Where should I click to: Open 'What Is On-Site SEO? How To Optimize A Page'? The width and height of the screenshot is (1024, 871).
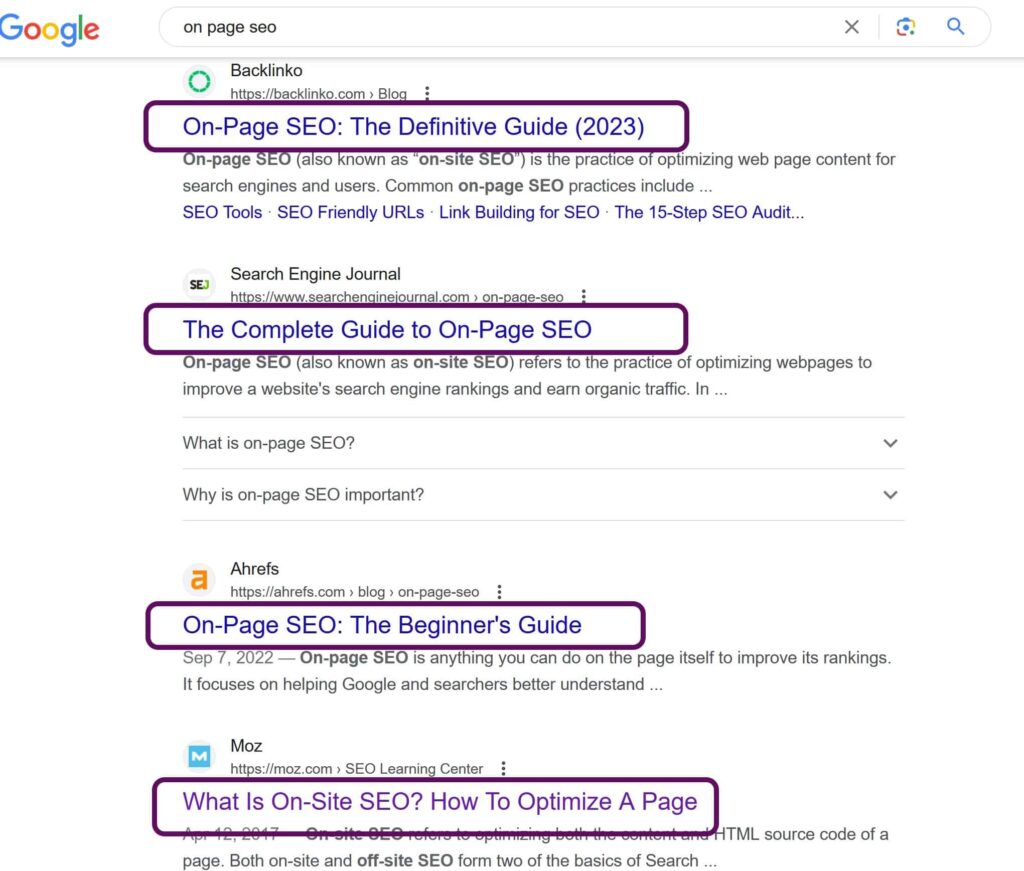coord(440,802)
